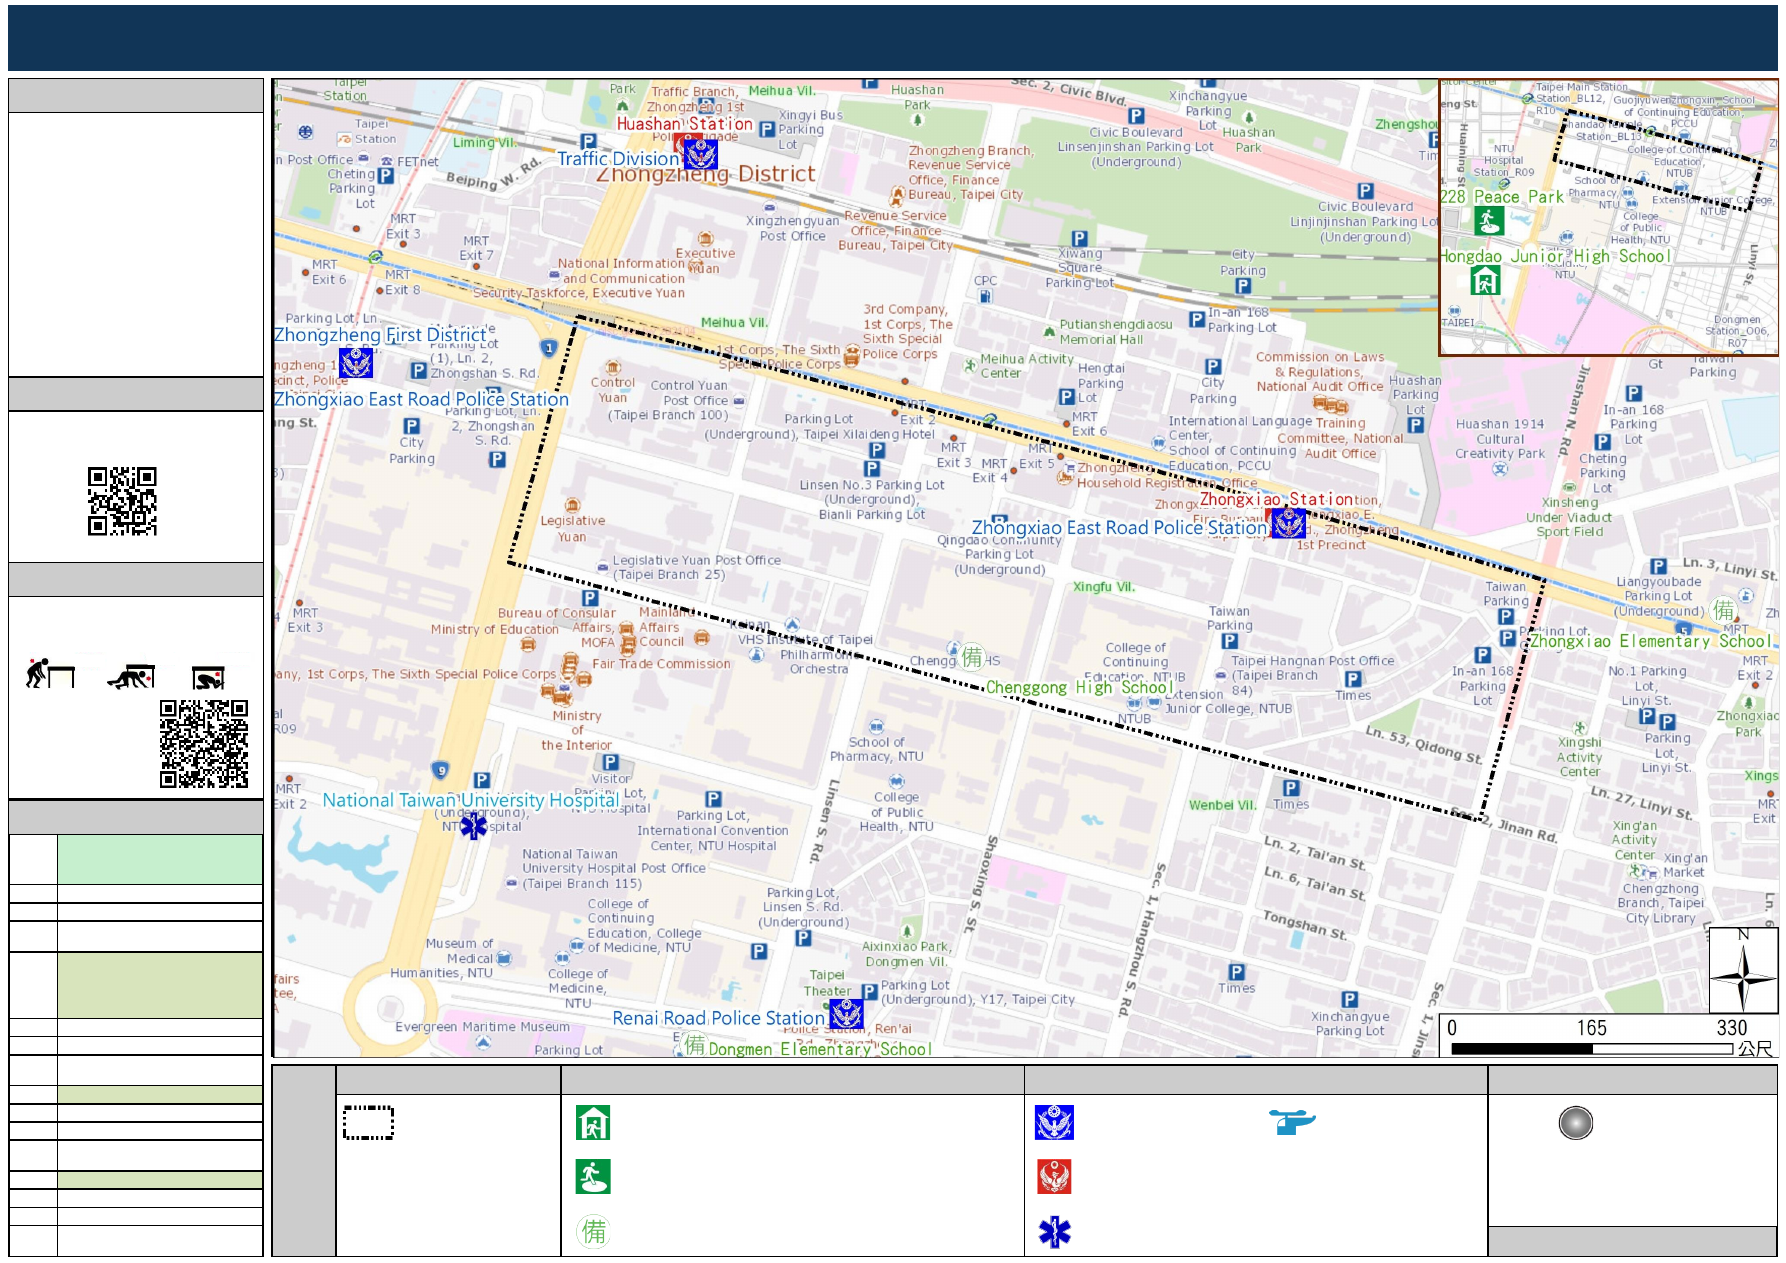The width and height of the screenshot is (1786, 1263).
Task: Click "Huashan 1914 Cultural Creativity Park" label
Action: 1500,439
